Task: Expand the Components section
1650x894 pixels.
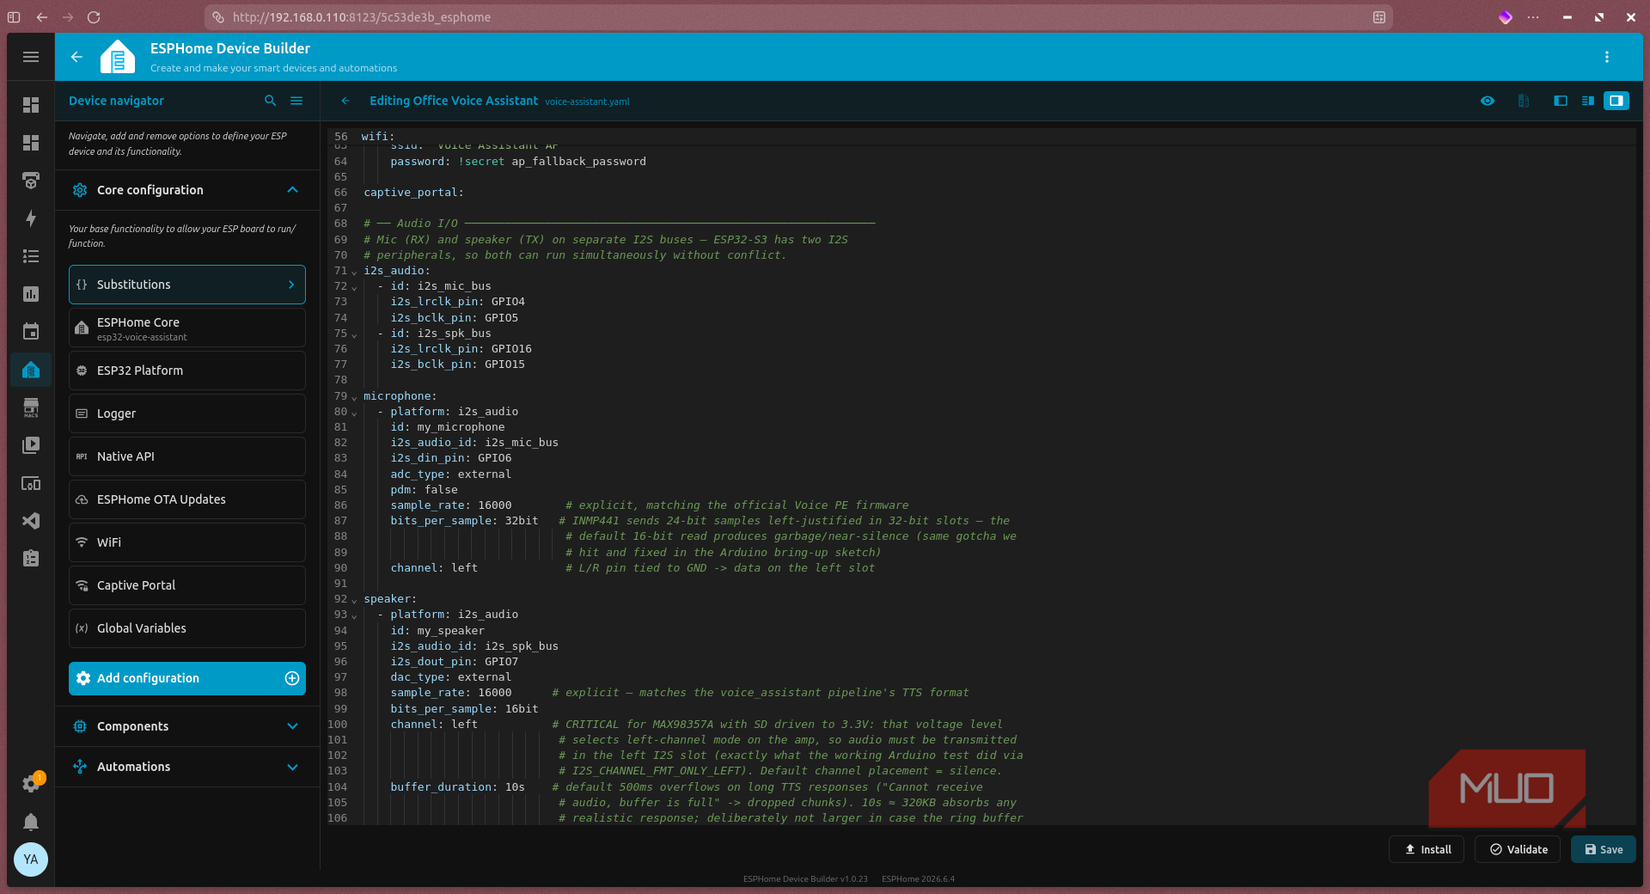Action: (292, 727)
